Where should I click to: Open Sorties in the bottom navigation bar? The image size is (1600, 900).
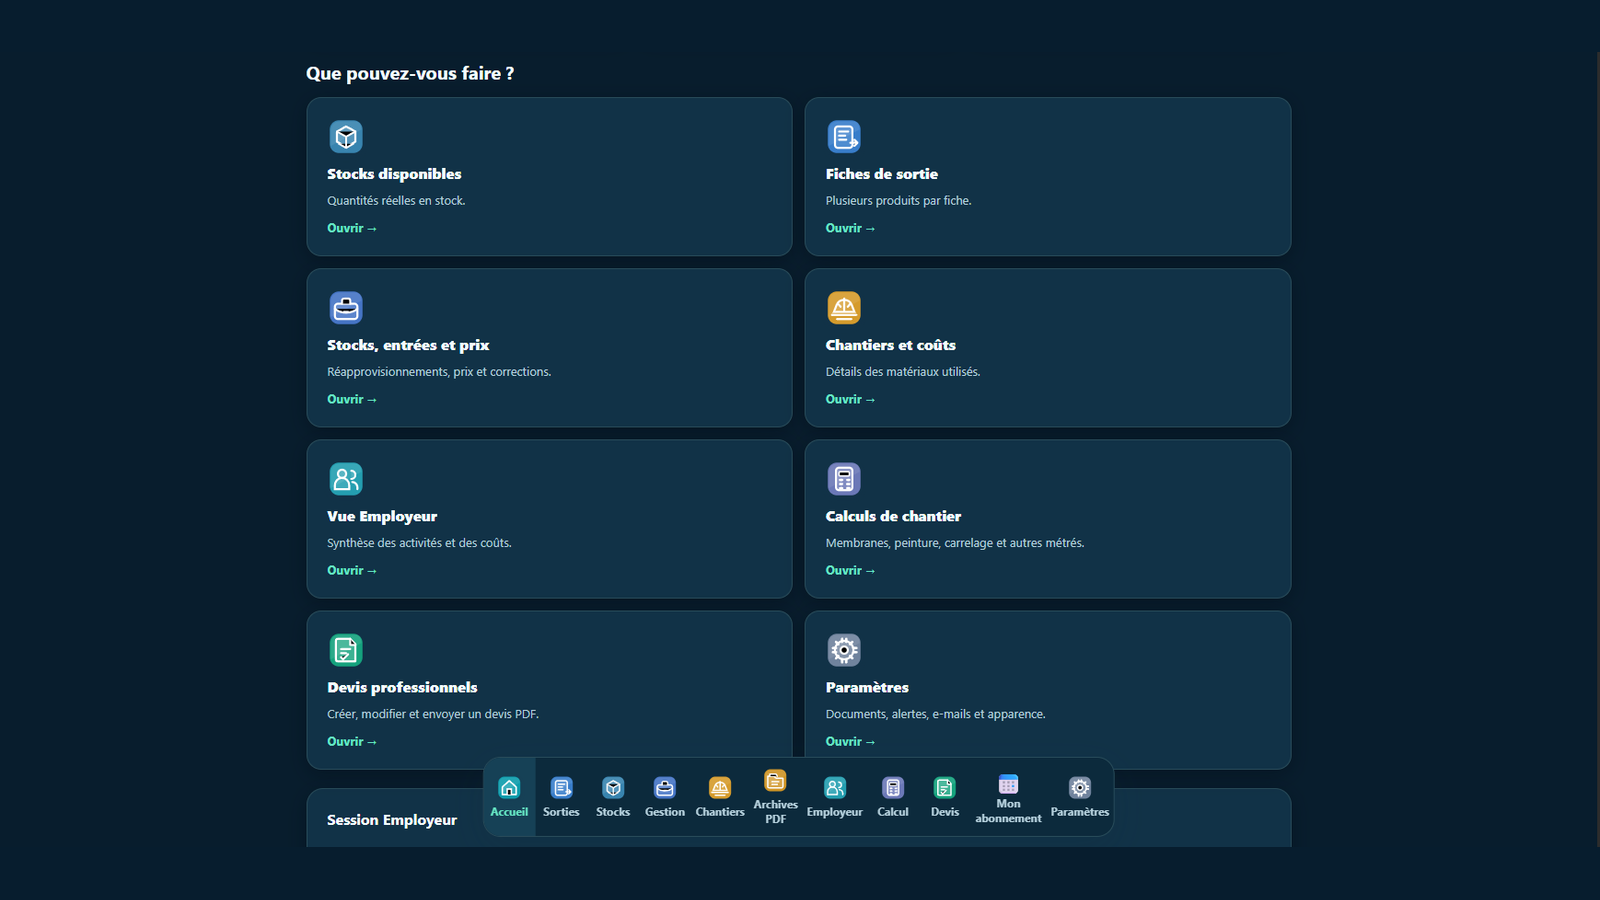(x=561, y=797)
